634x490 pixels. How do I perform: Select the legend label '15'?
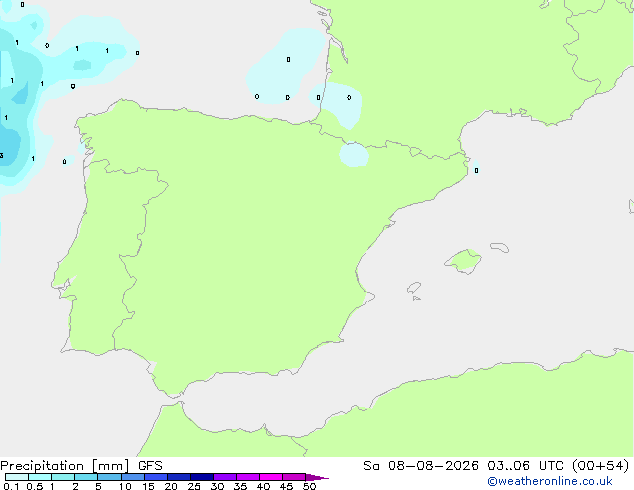[x=148, y=486]
